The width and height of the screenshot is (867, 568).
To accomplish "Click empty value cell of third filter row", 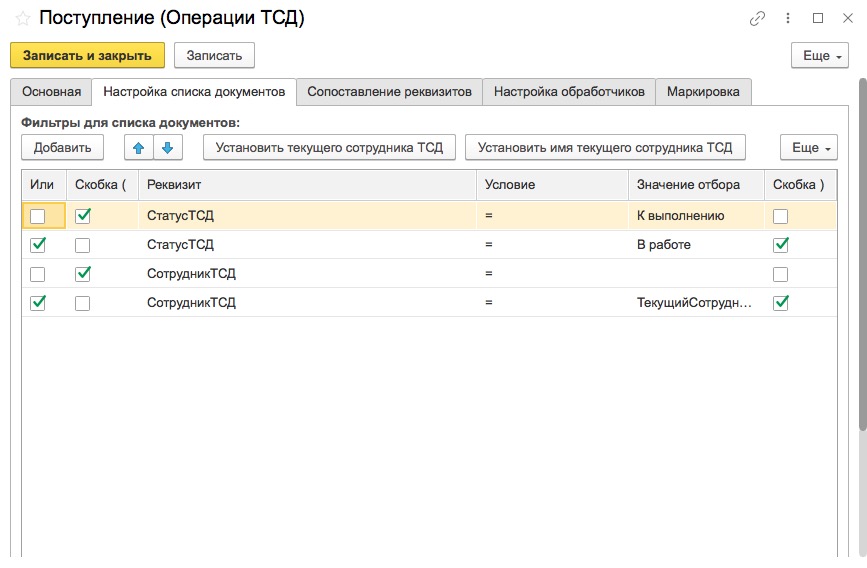I will pos(696,273).
